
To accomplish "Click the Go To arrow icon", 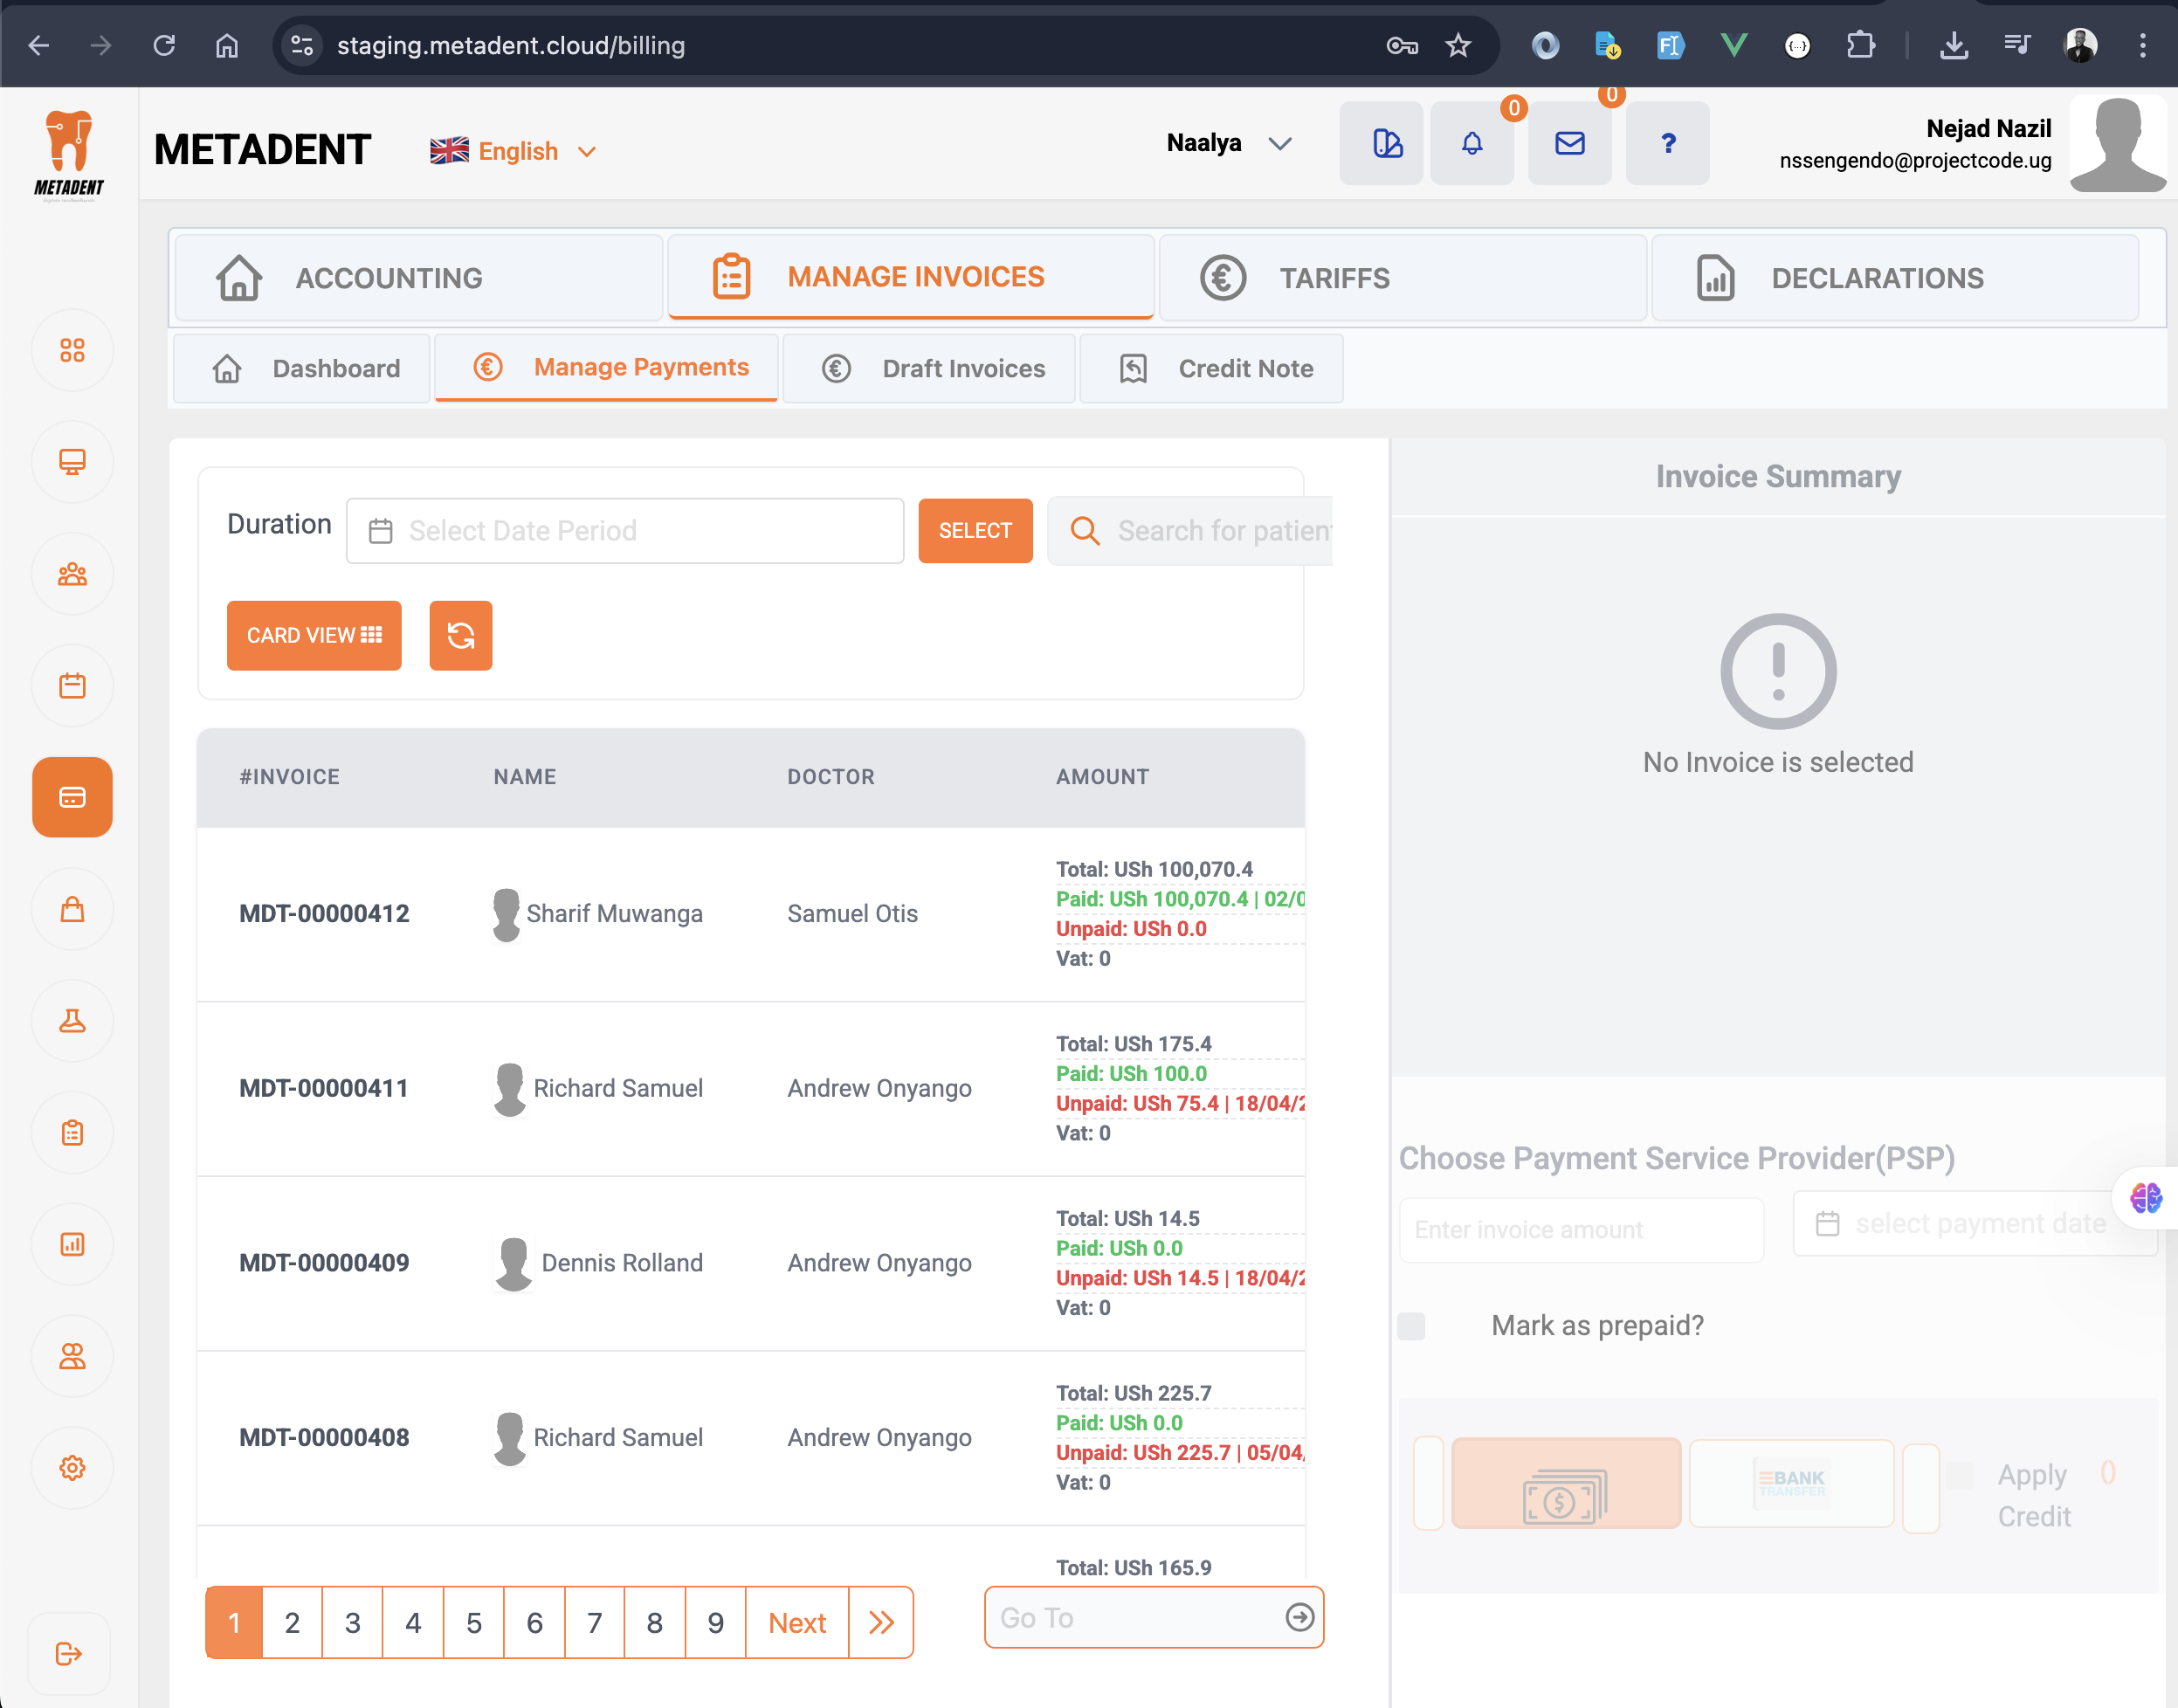I will 1299,1617.
